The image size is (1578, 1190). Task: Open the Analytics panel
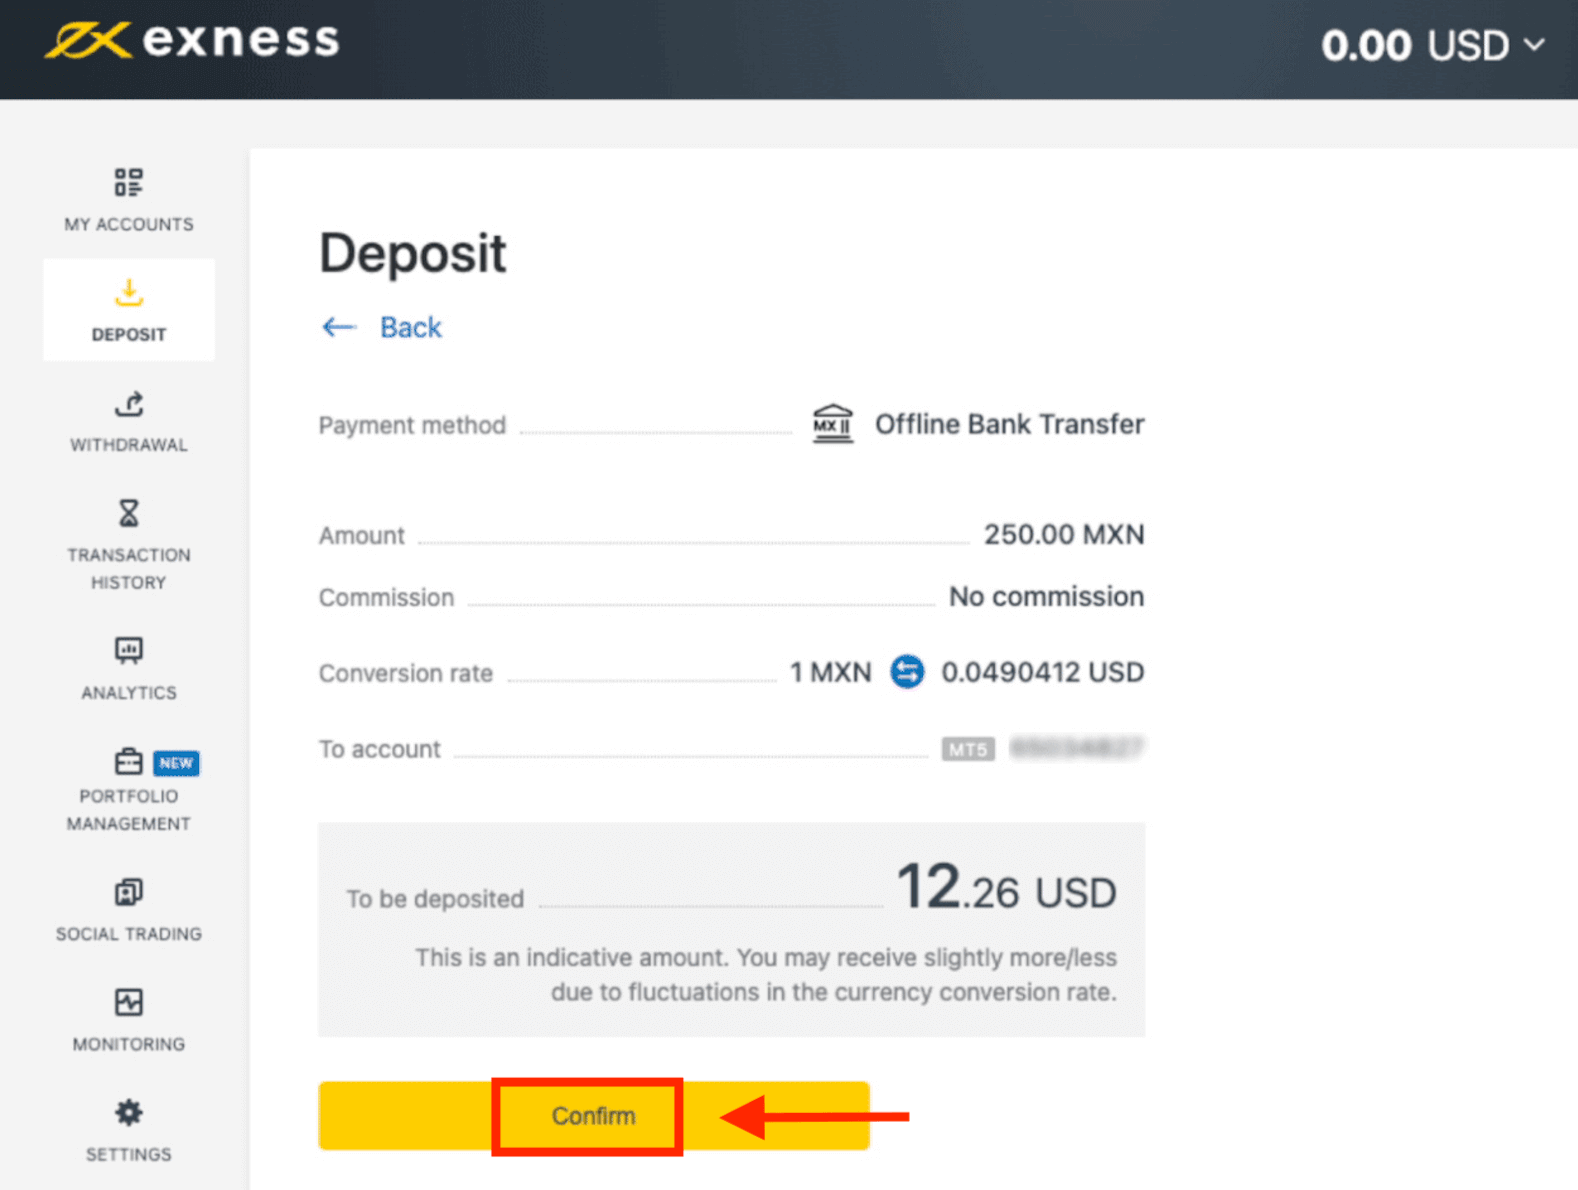[128, 668]
